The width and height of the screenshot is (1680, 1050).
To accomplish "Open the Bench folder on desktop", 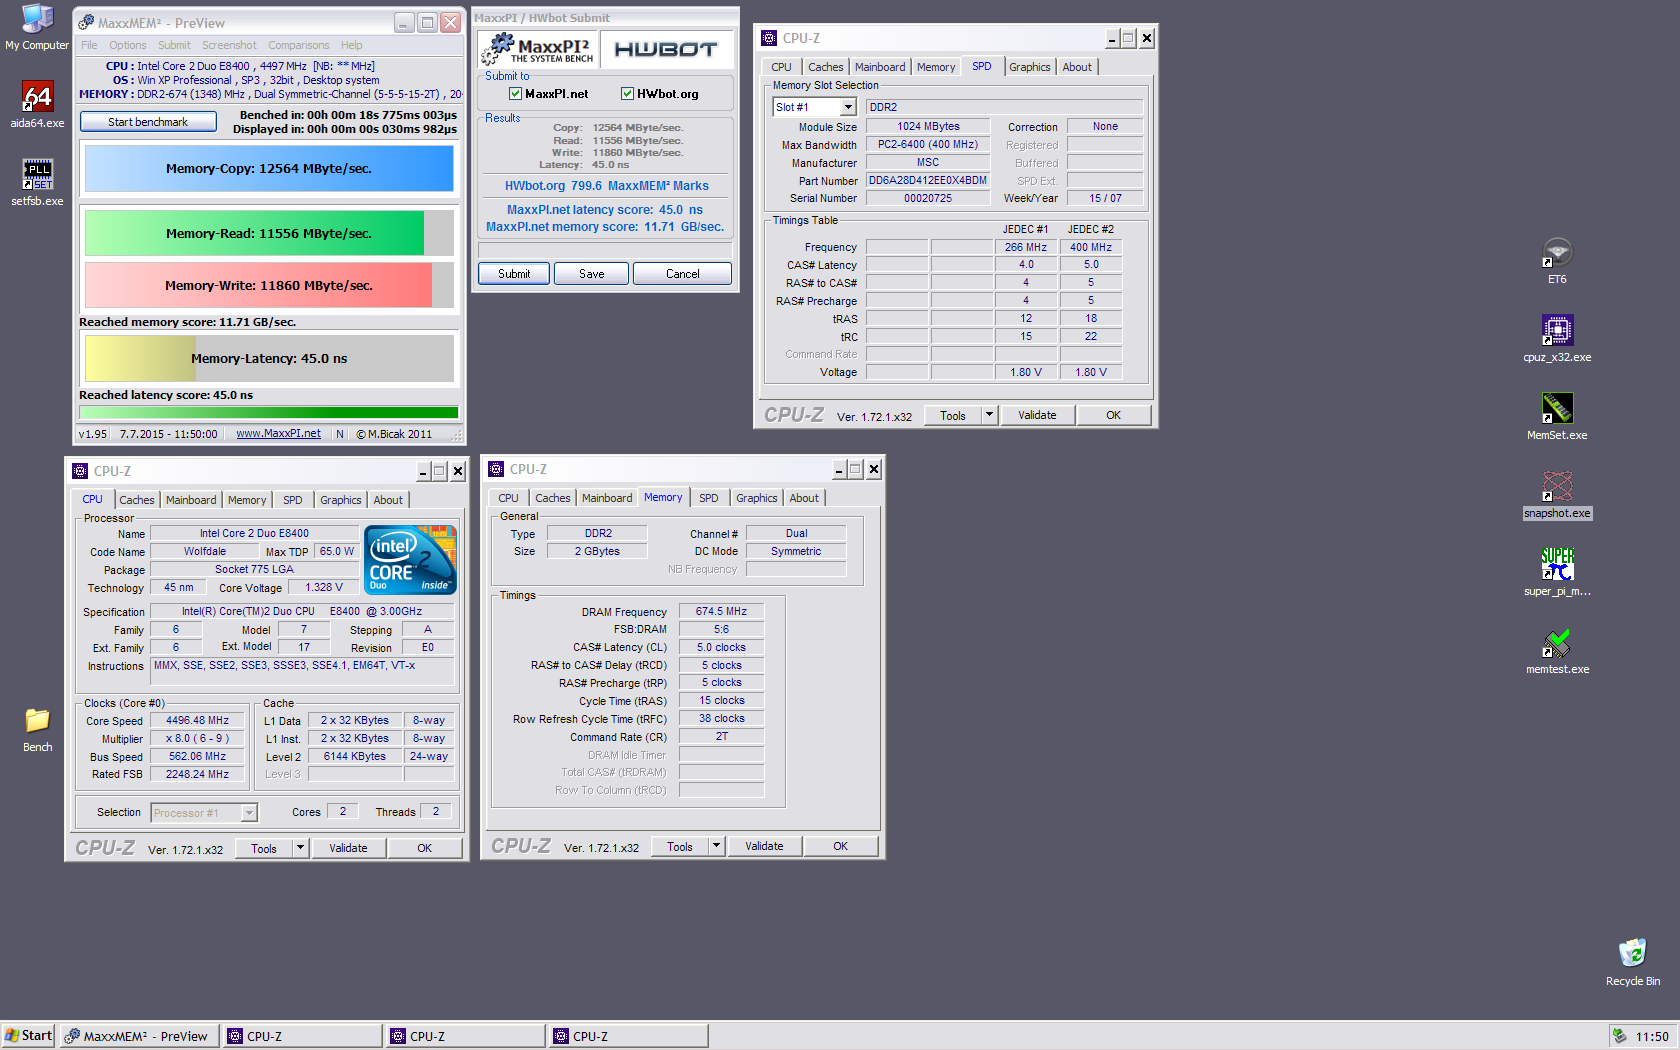I will [x=37, y=729].
